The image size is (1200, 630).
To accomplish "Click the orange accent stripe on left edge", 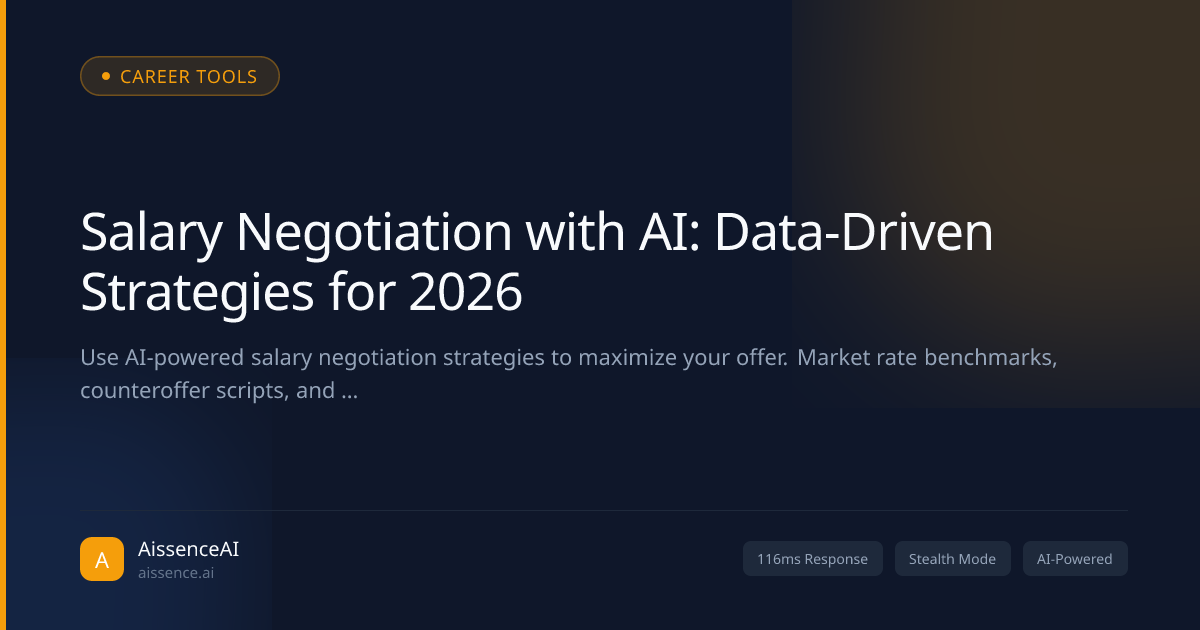I will pos(3,315).
